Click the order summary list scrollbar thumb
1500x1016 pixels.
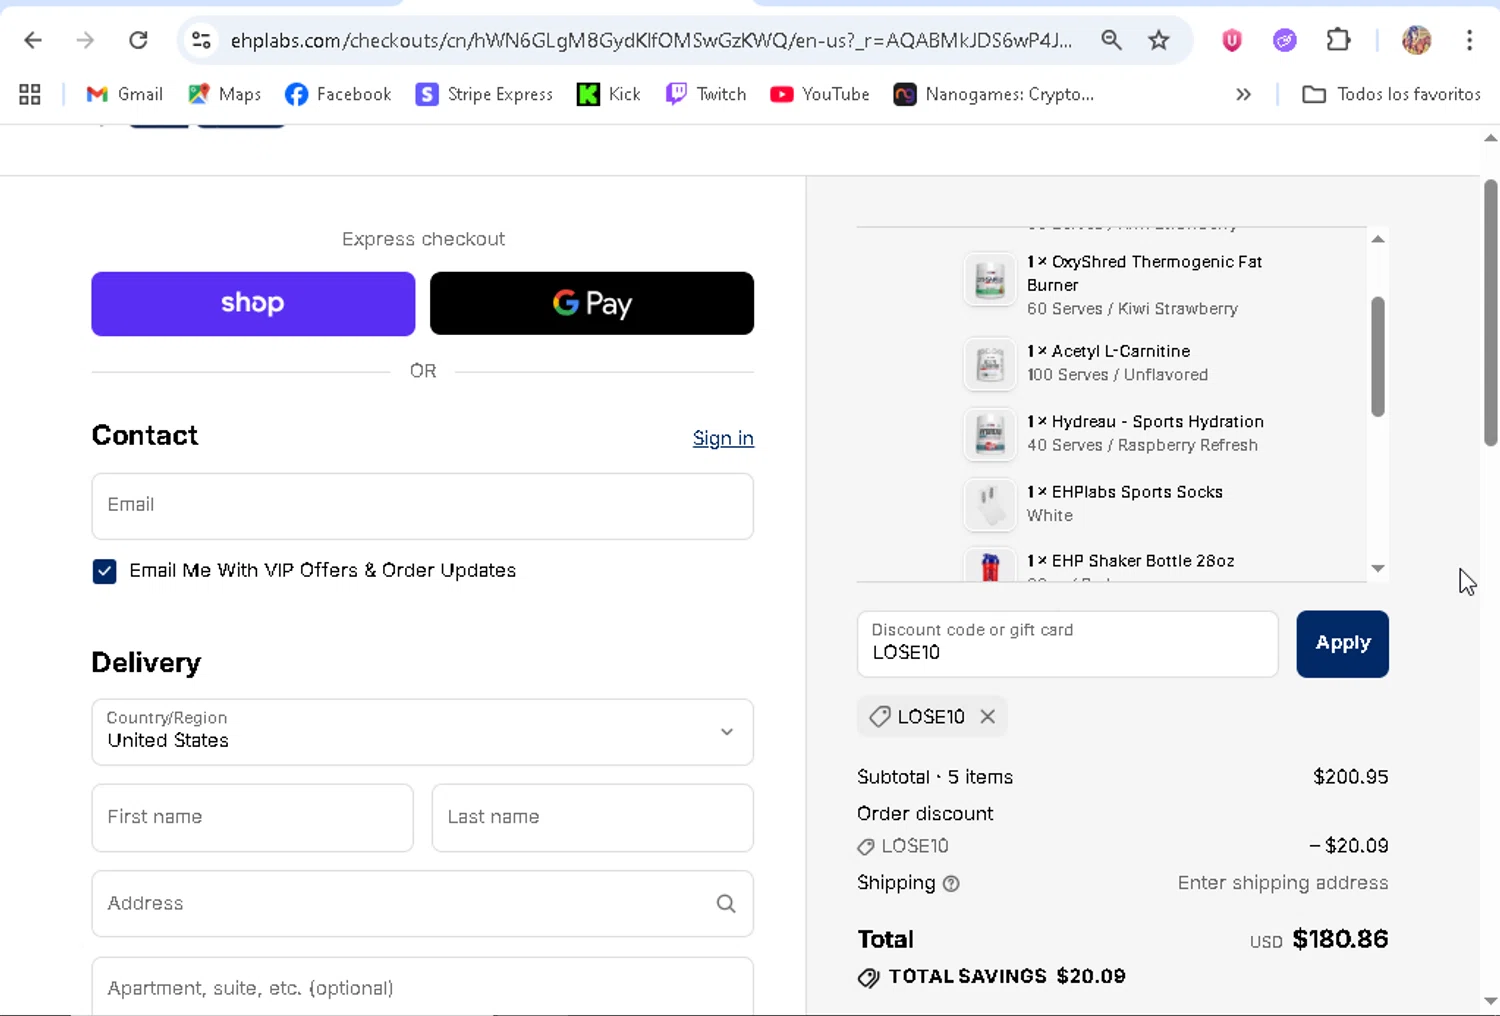pos(1378,356)
